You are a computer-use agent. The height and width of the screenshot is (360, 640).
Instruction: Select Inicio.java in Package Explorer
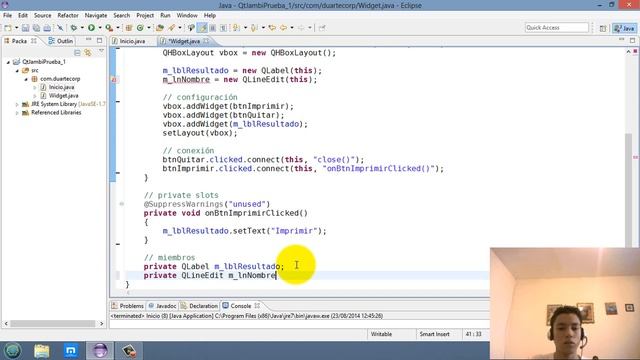61,87
